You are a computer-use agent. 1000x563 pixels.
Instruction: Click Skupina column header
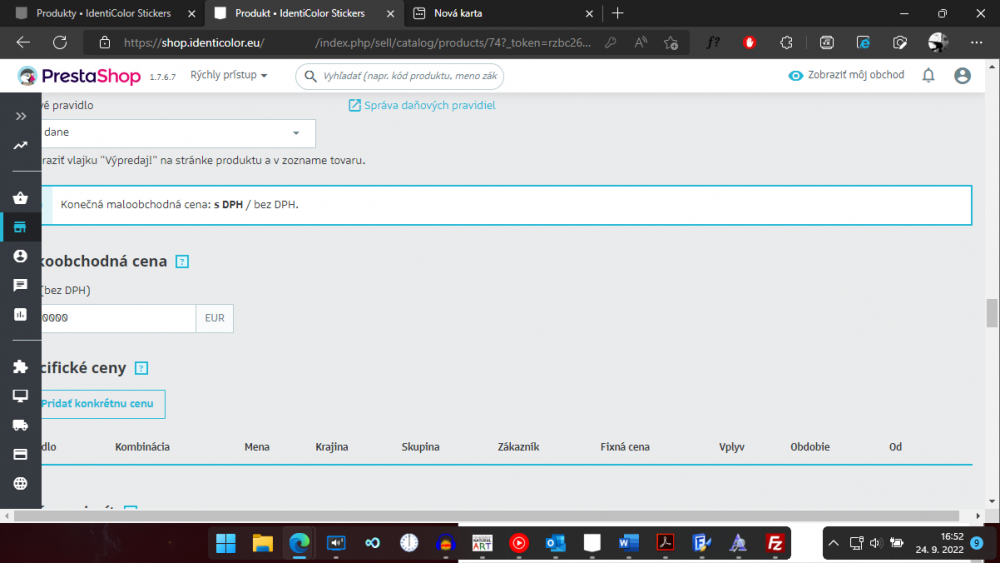tap(420, 447)
